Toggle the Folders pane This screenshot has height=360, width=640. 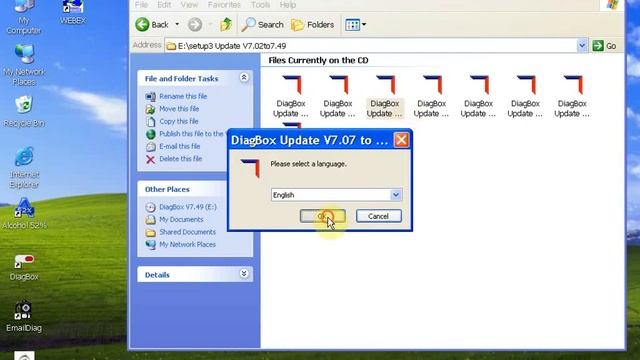tap(312, 24)
